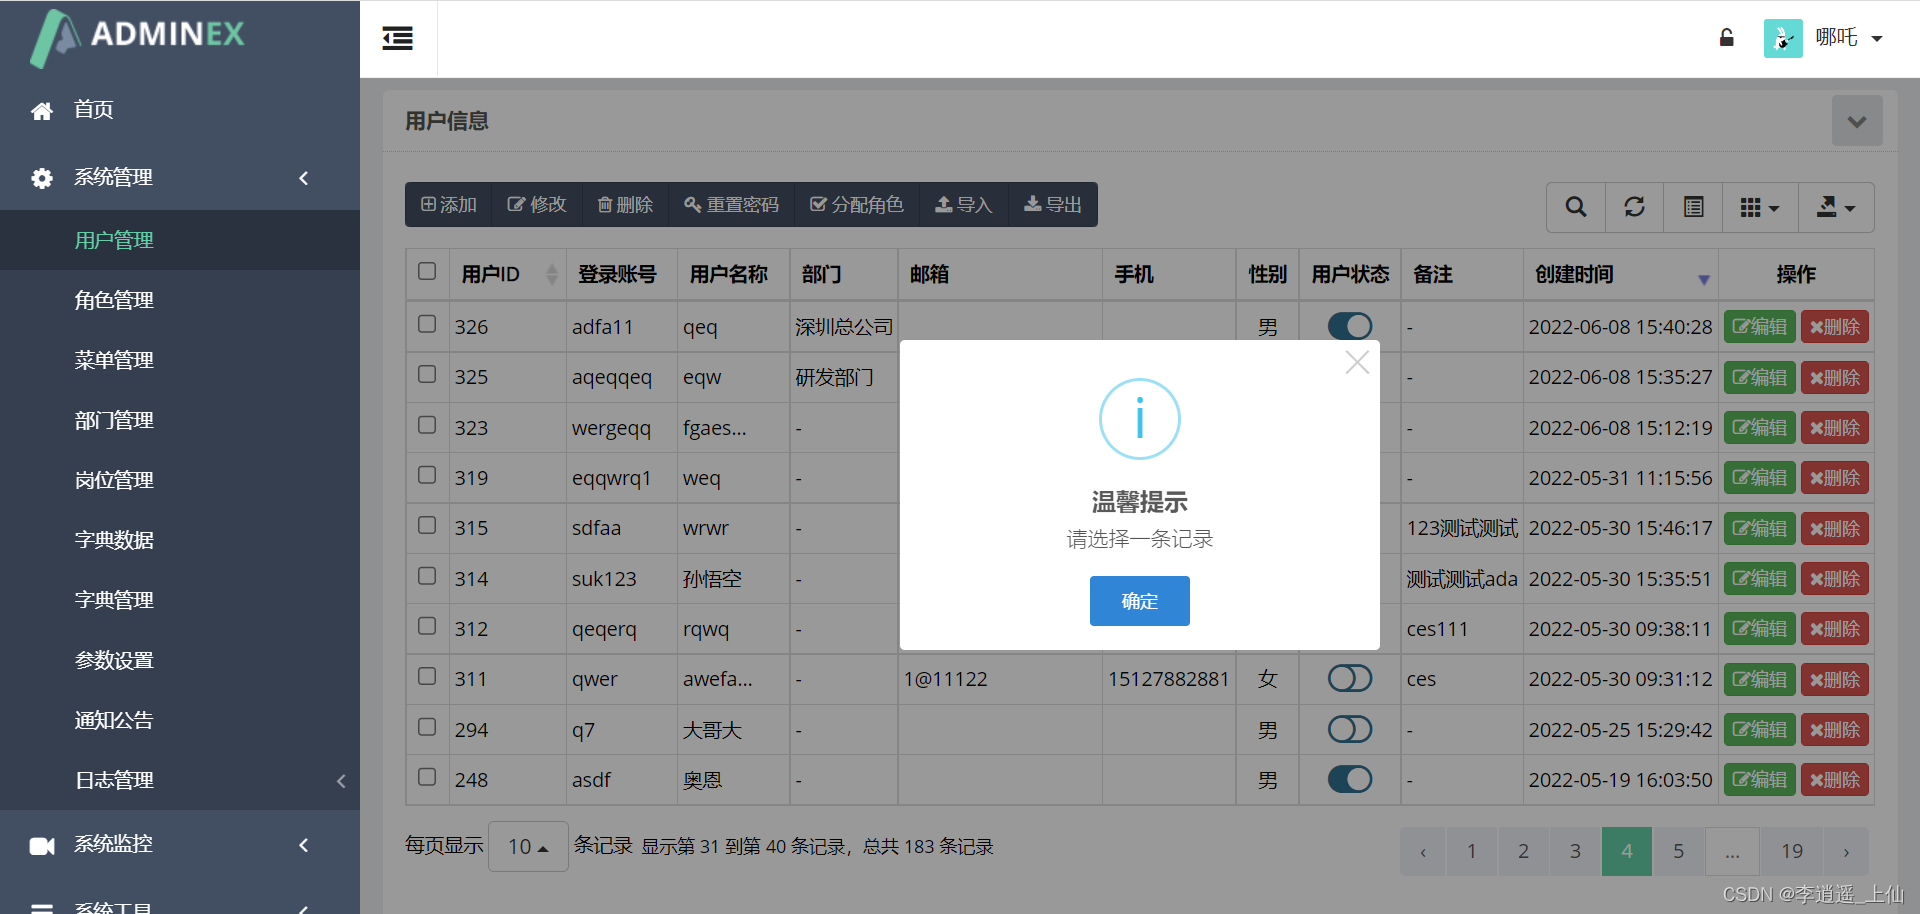Toggle the sidebar collapse hamburger icon
The image size is (1920, 914).
[398, 39]
